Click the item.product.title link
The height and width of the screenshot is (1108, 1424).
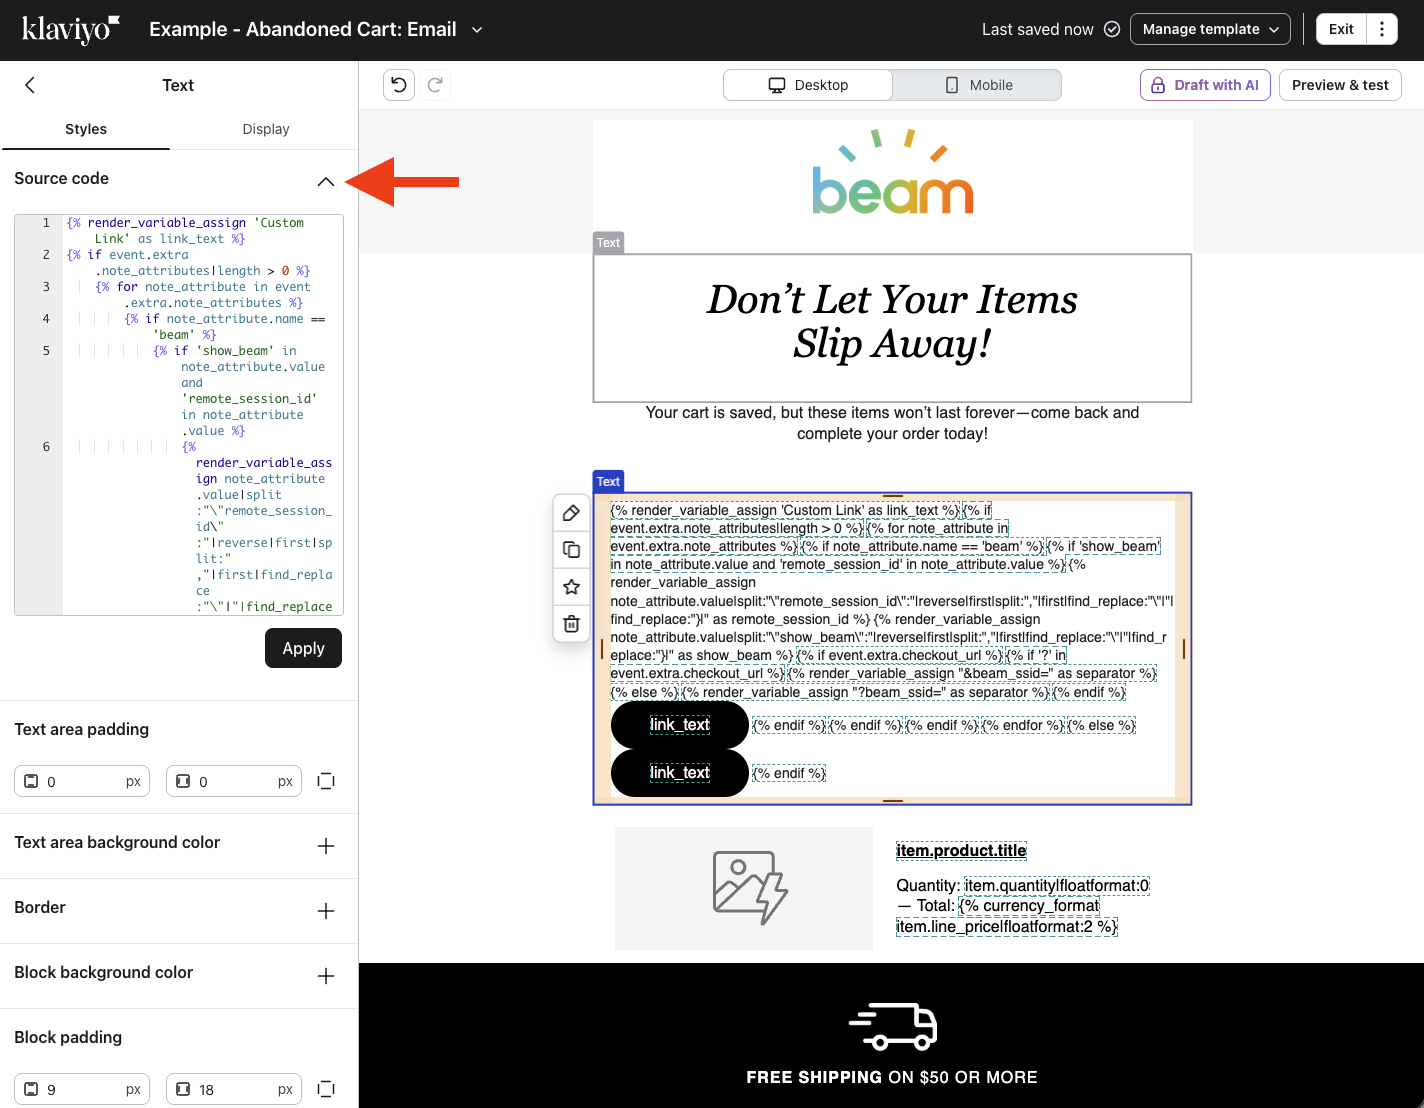(x=961, y=851)
